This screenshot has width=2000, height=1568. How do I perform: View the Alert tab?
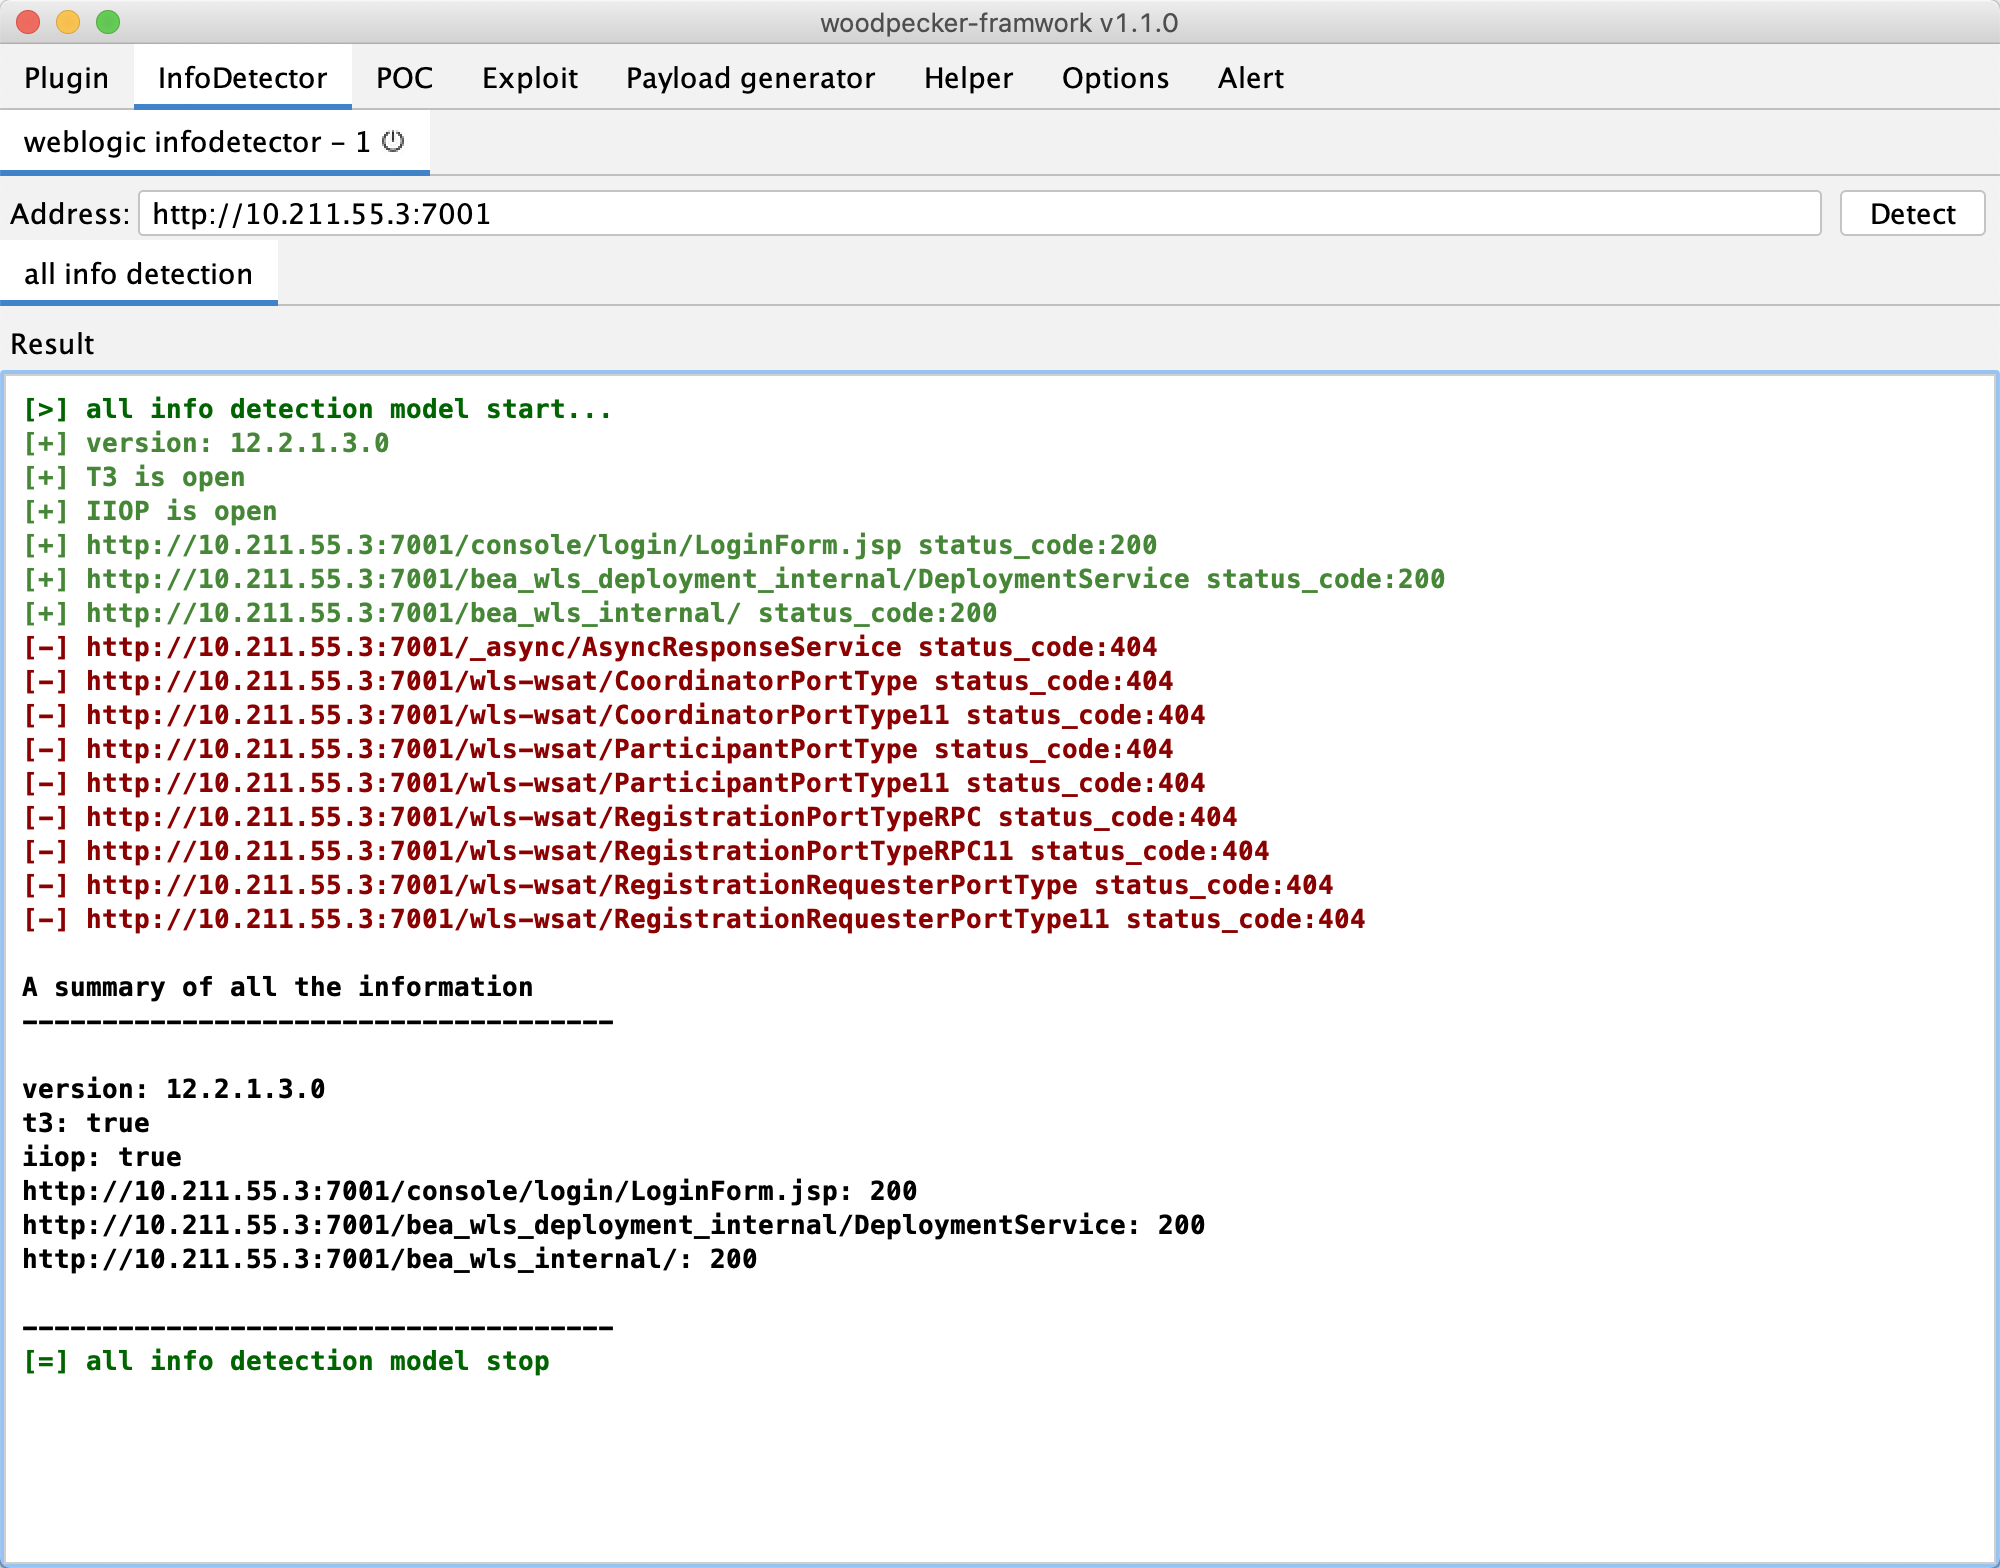[1250, 78]
